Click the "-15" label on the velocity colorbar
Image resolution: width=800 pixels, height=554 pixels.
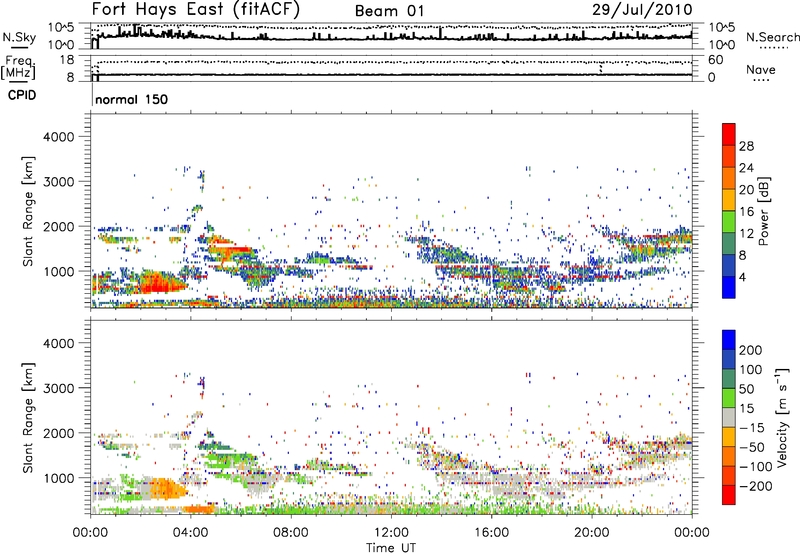752,428
